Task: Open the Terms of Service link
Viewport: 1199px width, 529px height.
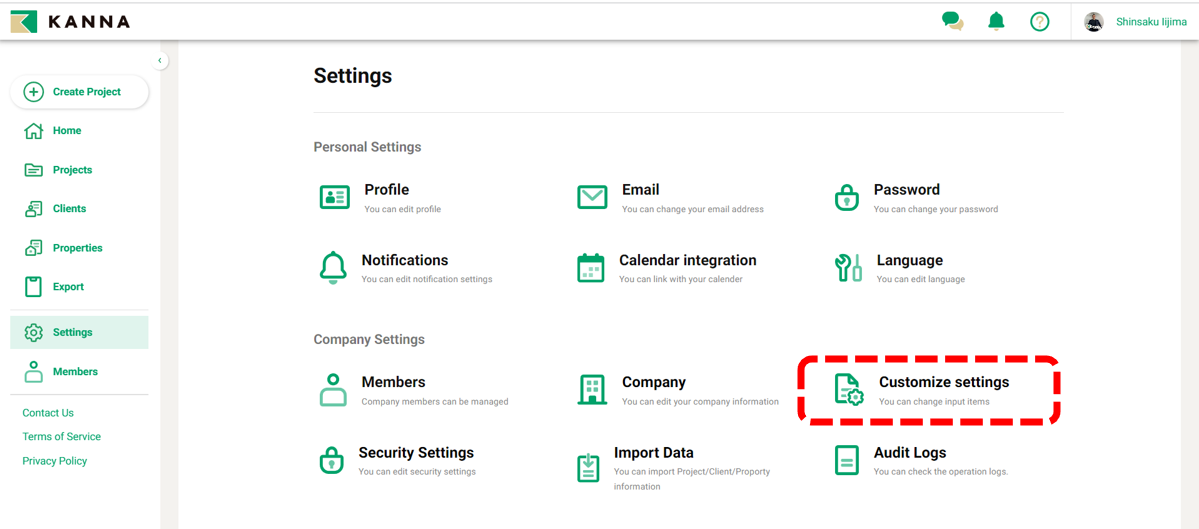Action: (x=61, y=437)
